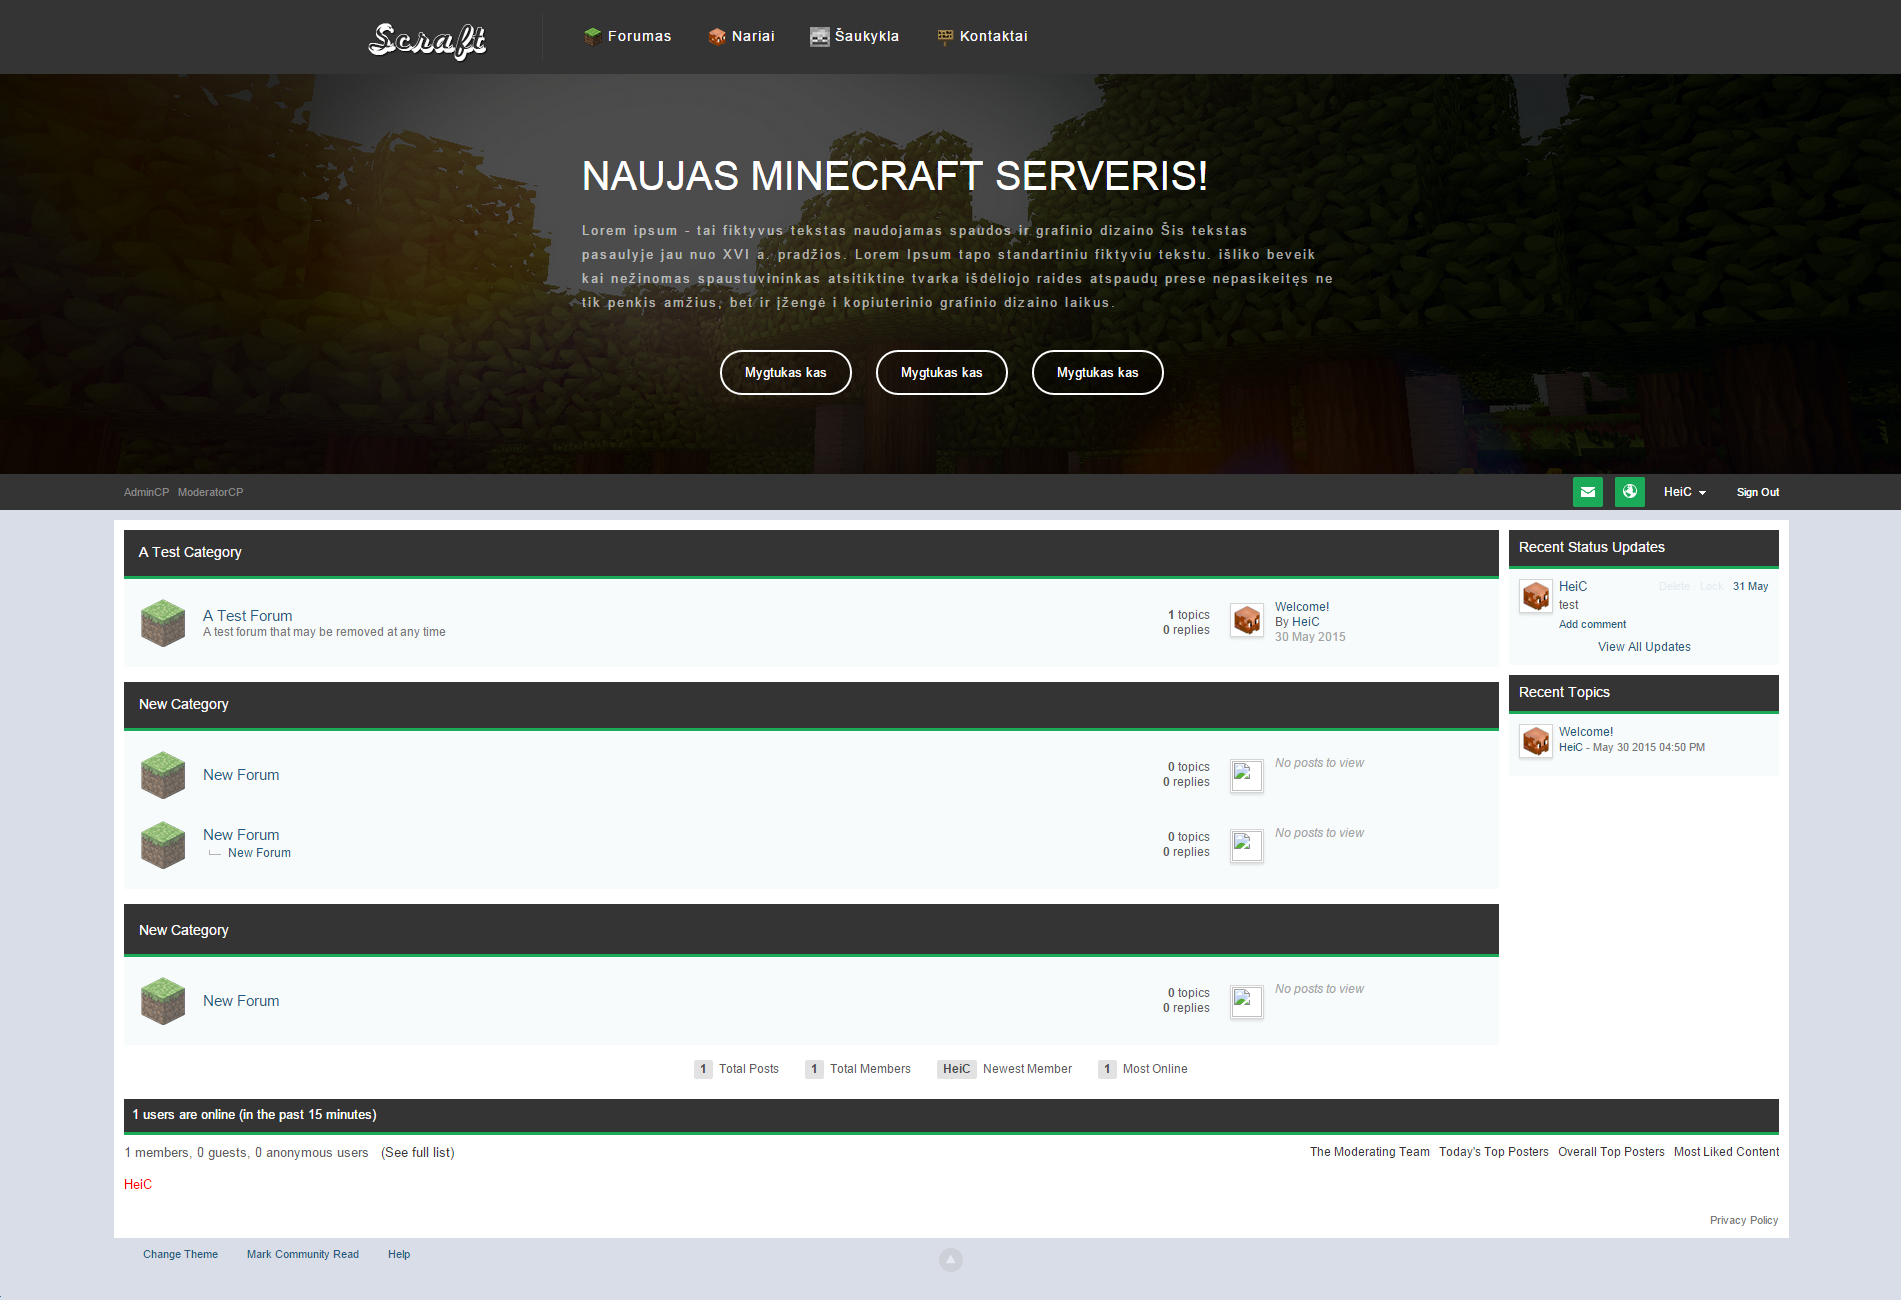This screenshot has width=1901, height=1300.
Task: Open Privacy Policy link
Action: point(1744,1220)
